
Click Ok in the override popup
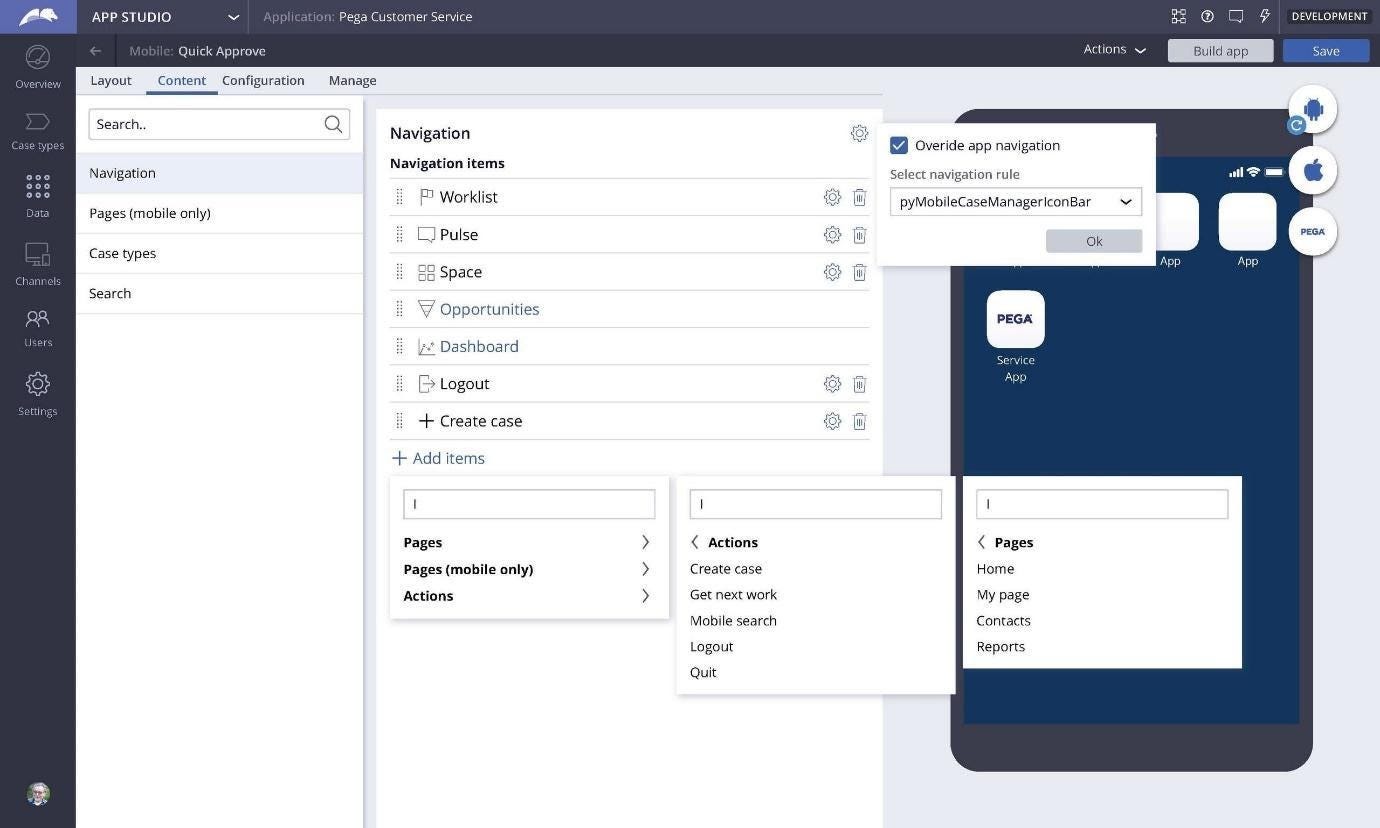[1094, 241]
